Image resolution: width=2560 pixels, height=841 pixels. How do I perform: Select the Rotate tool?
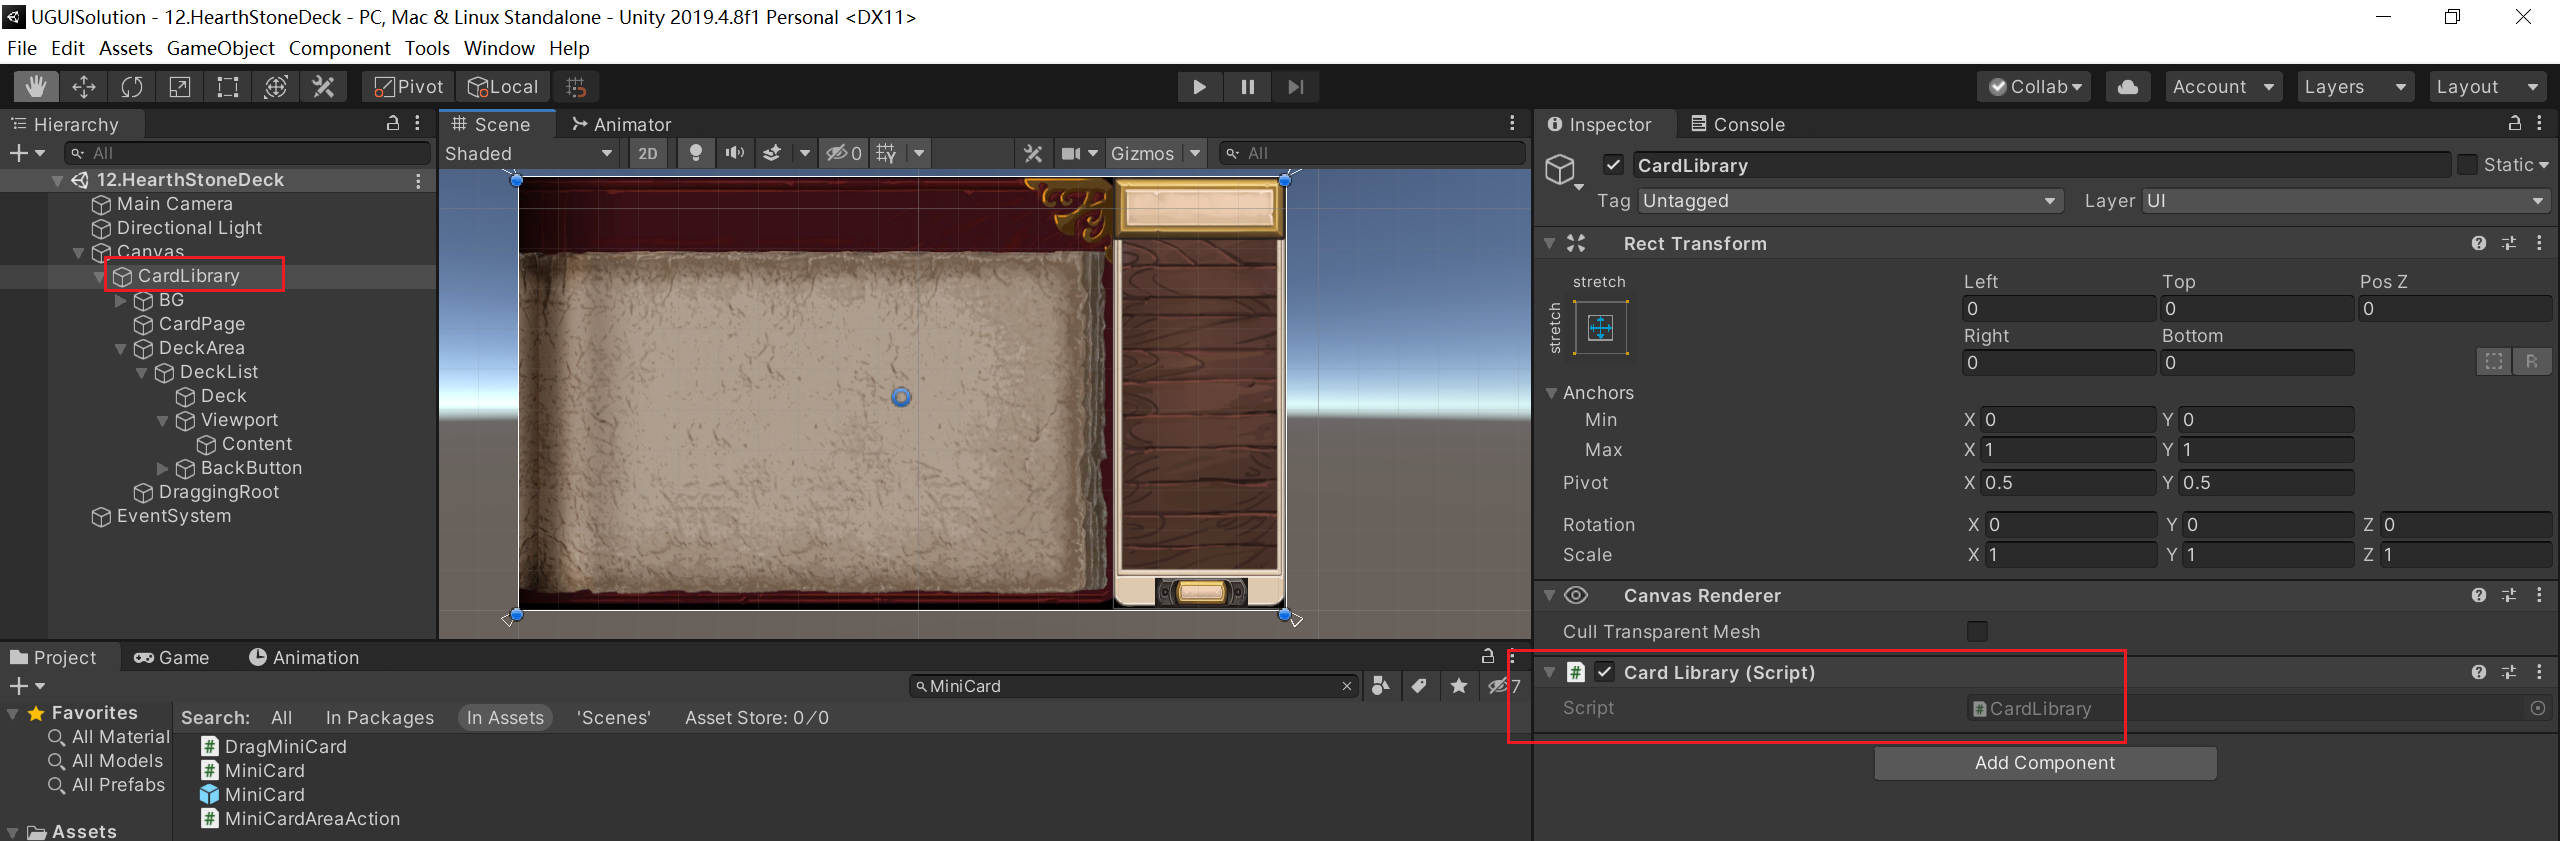click(132, 87)
